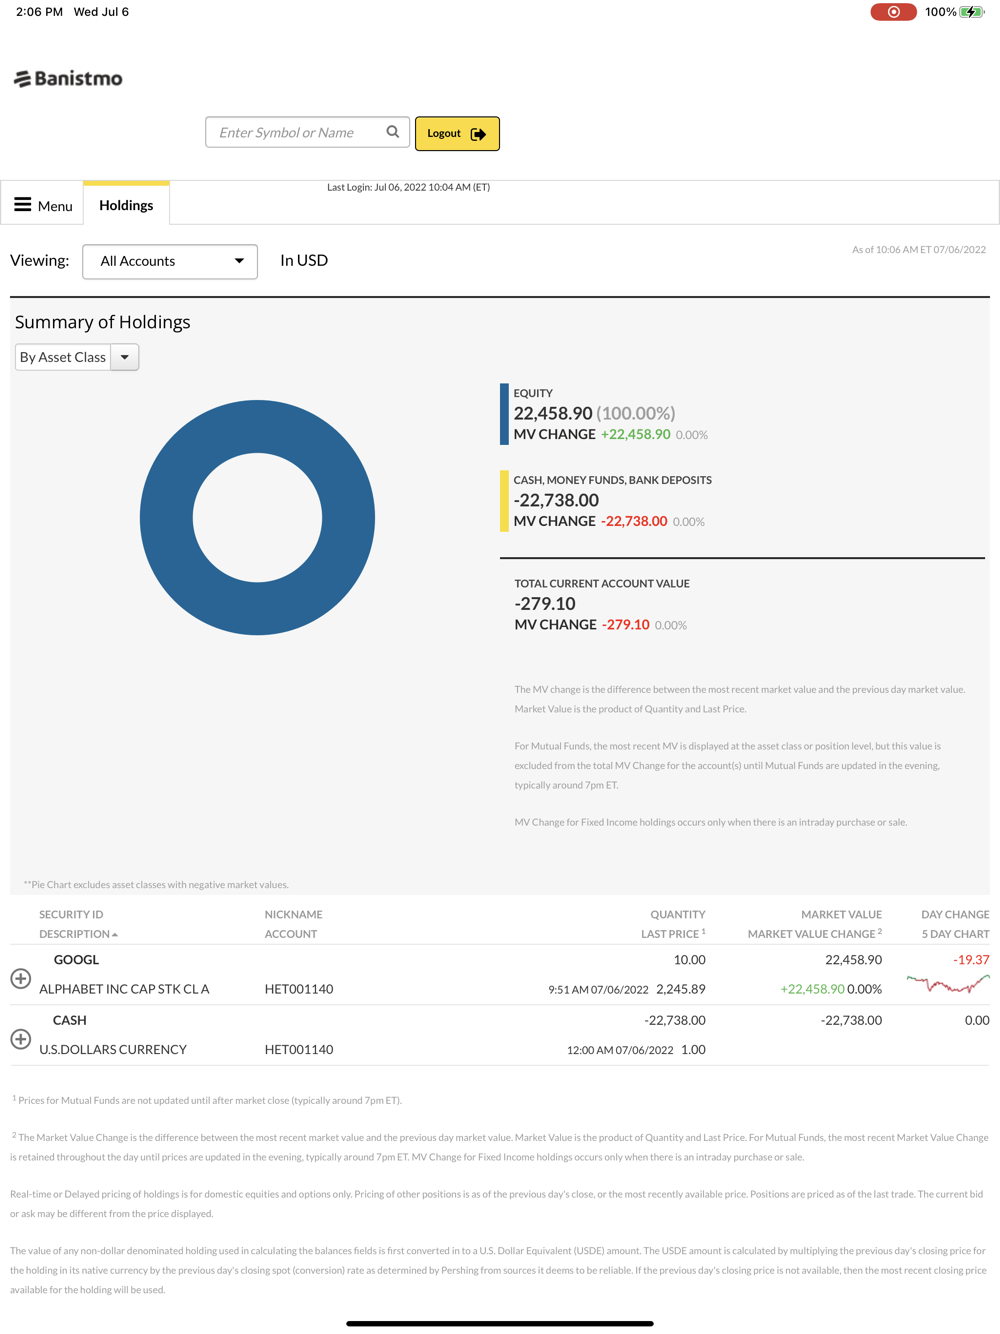Click the ACCOUNT column header

(x=290, y=934)
